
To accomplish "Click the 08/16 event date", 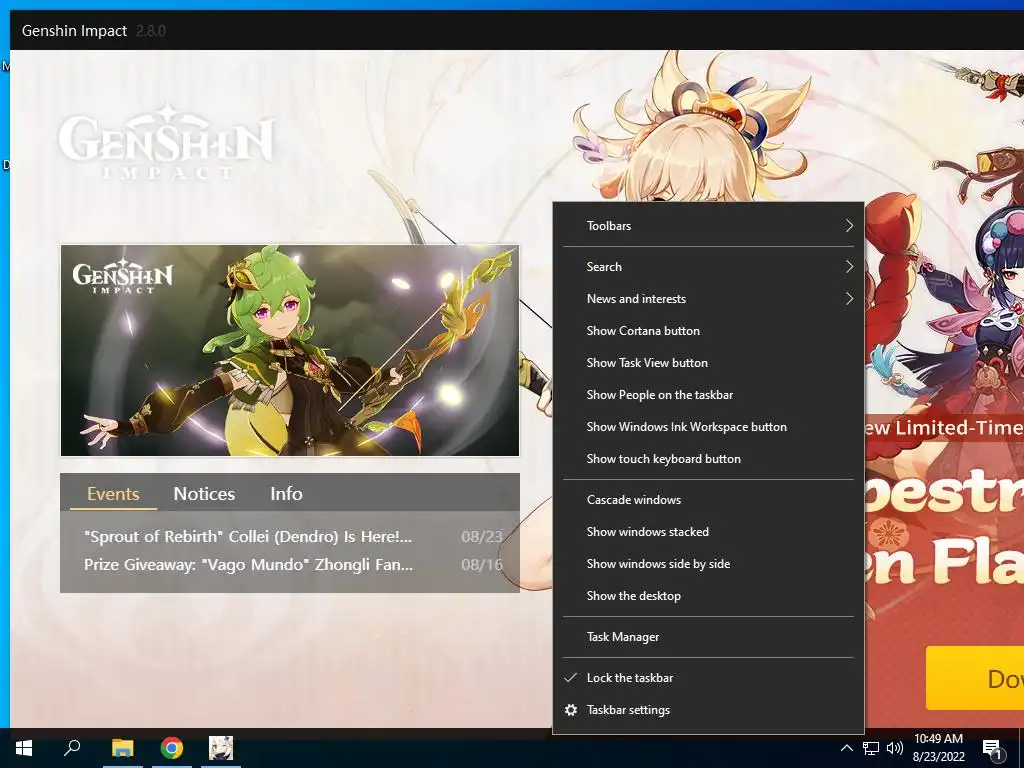I will tap(482, 564).
